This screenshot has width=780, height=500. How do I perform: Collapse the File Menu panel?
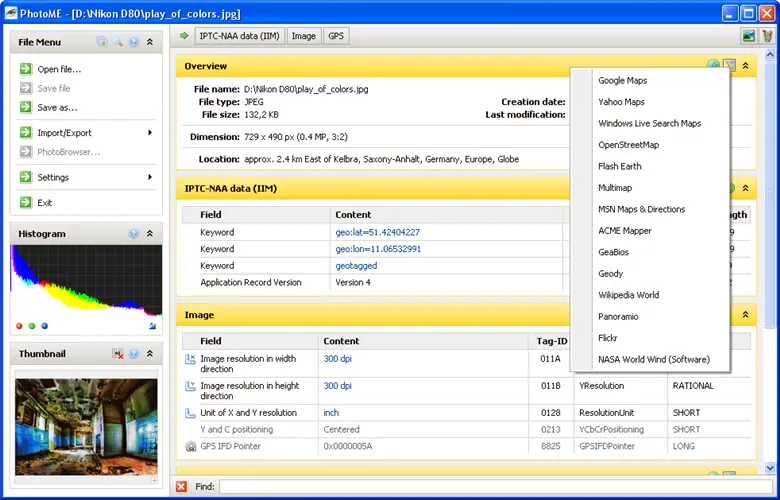pos(150,42)
